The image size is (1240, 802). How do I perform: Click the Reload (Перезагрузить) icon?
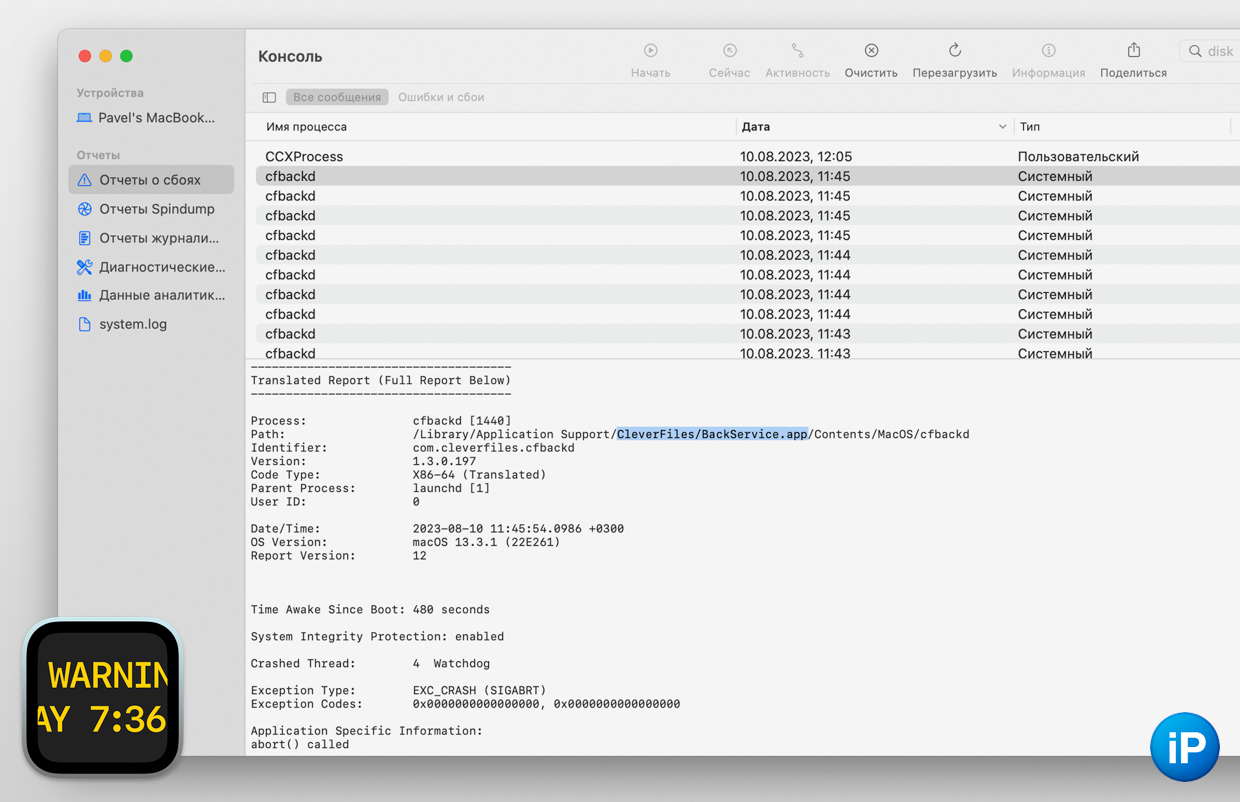[x=954, y=51]
